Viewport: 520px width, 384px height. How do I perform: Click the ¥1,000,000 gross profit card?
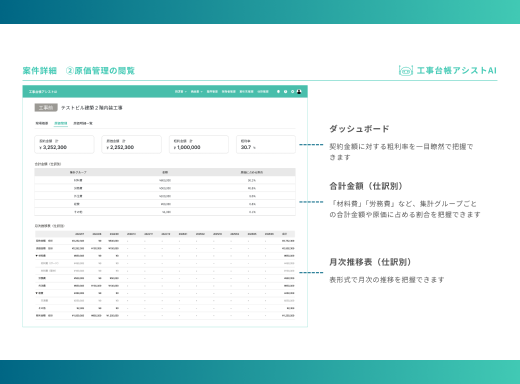(x=199, y=144)
